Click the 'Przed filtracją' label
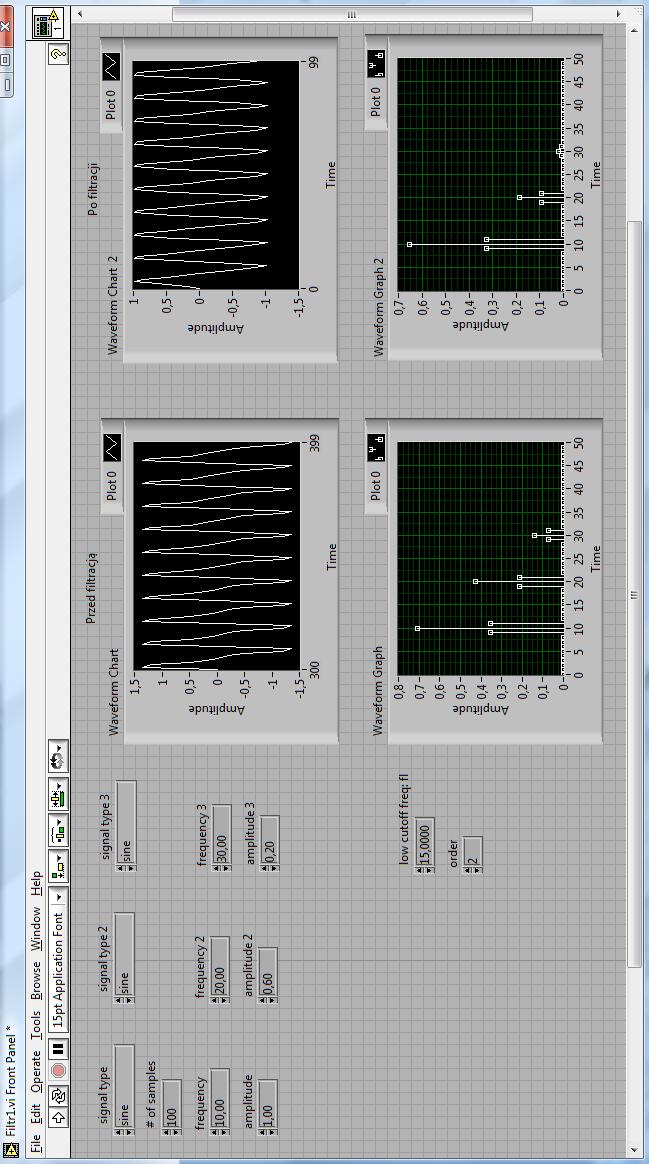 tap(91, 586)
